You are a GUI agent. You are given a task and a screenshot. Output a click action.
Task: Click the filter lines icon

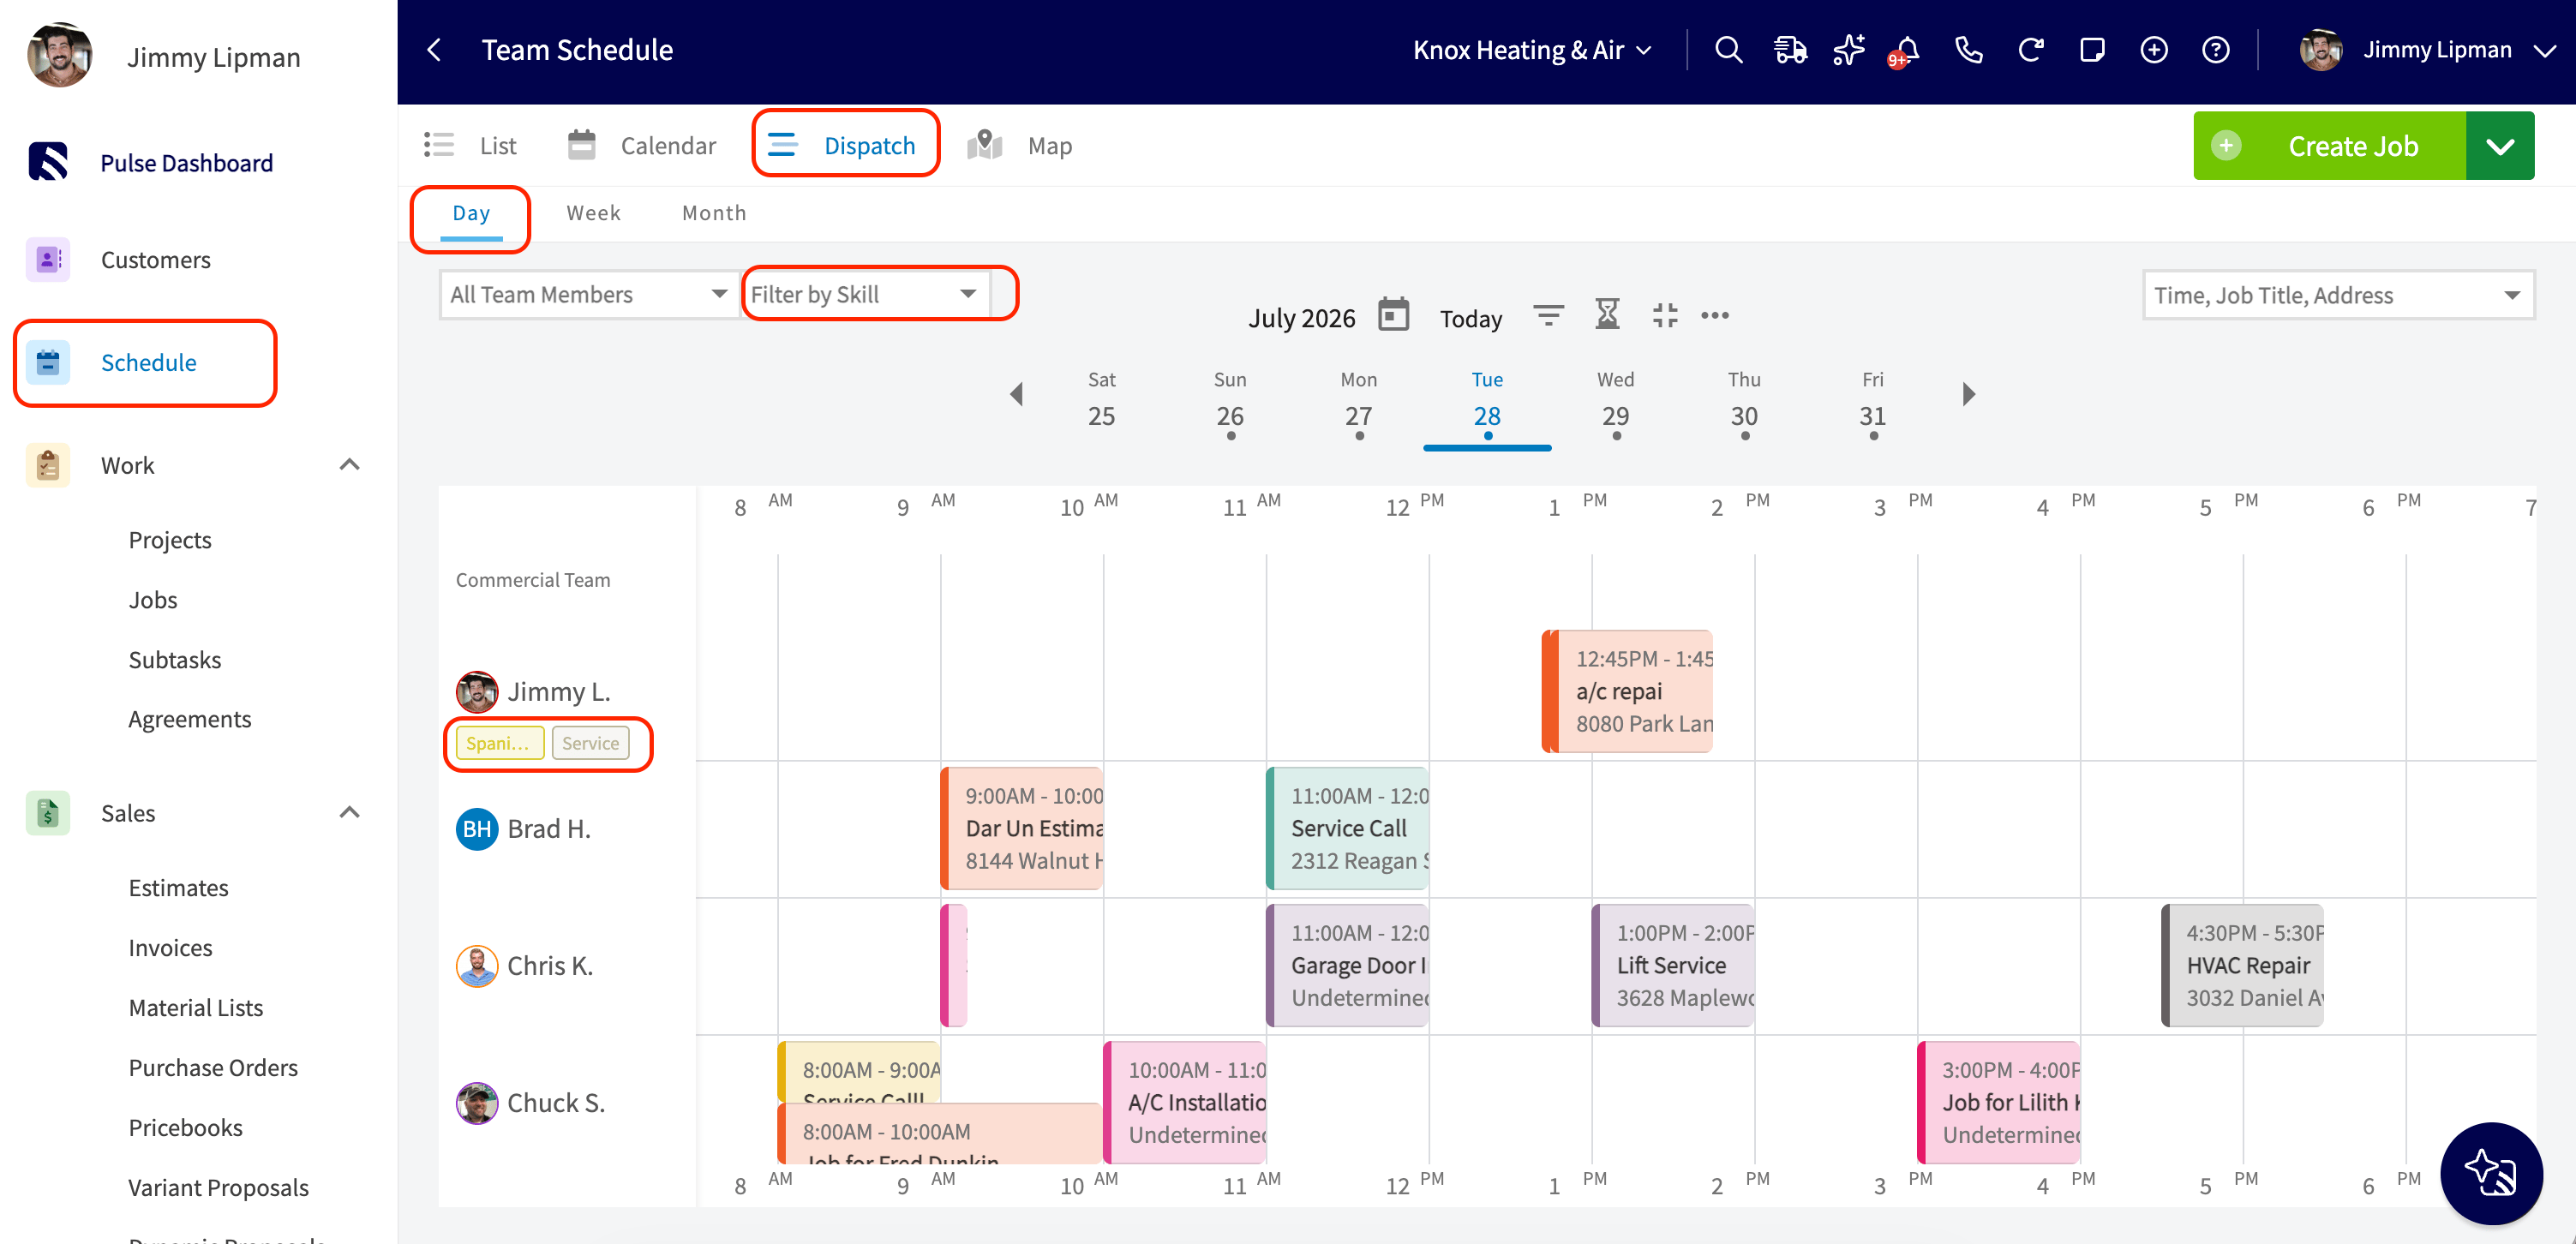click(1548, 316)
